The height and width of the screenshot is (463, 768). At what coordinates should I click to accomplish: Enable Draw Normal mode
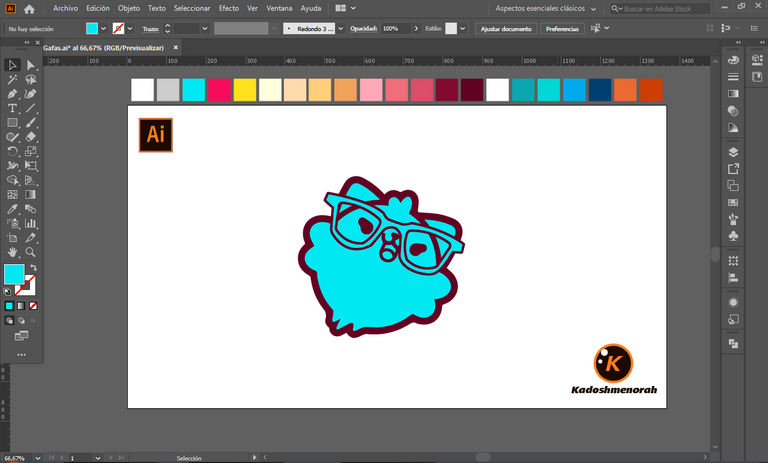click(x=9, y=320)
